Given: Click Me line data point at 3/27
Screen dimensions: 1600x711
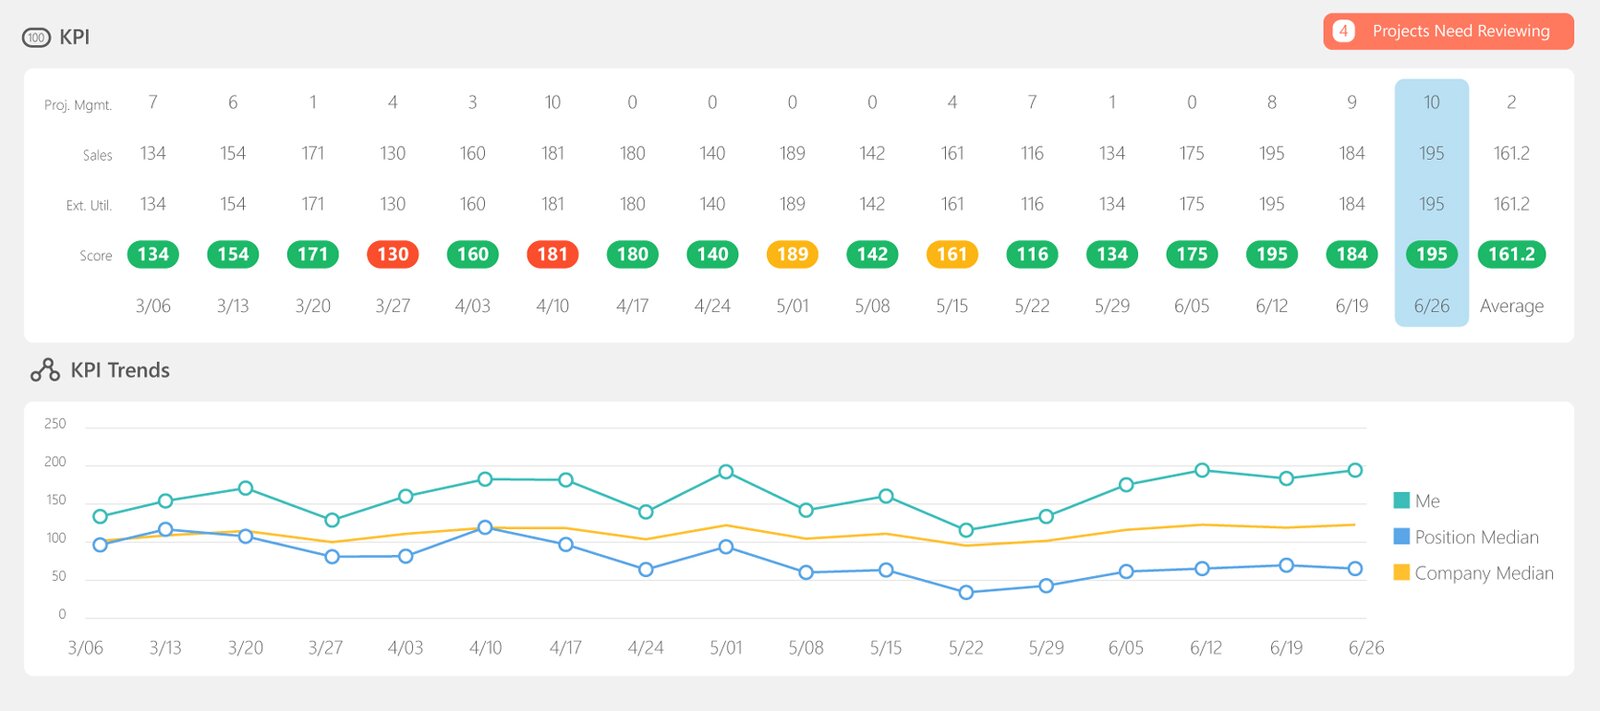Looking at the screenshot, I should click(332, 520).
